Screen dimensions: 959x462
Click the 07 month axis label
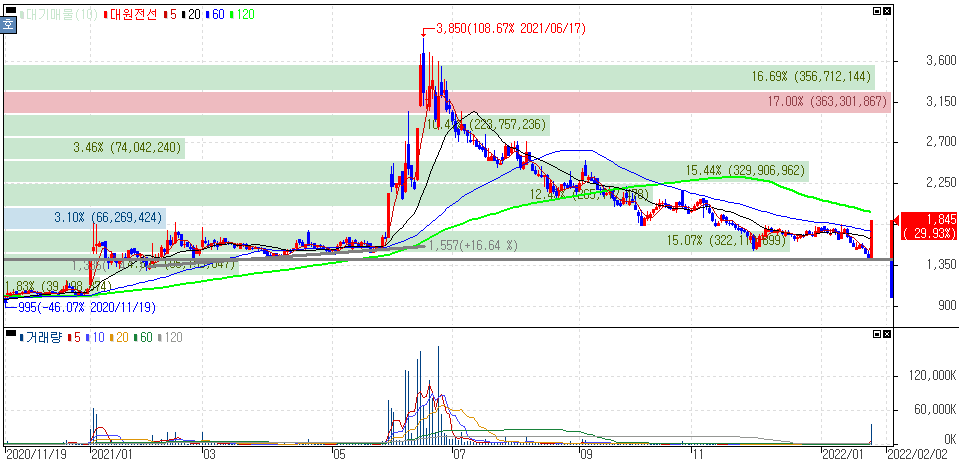[x=457, y=453]
